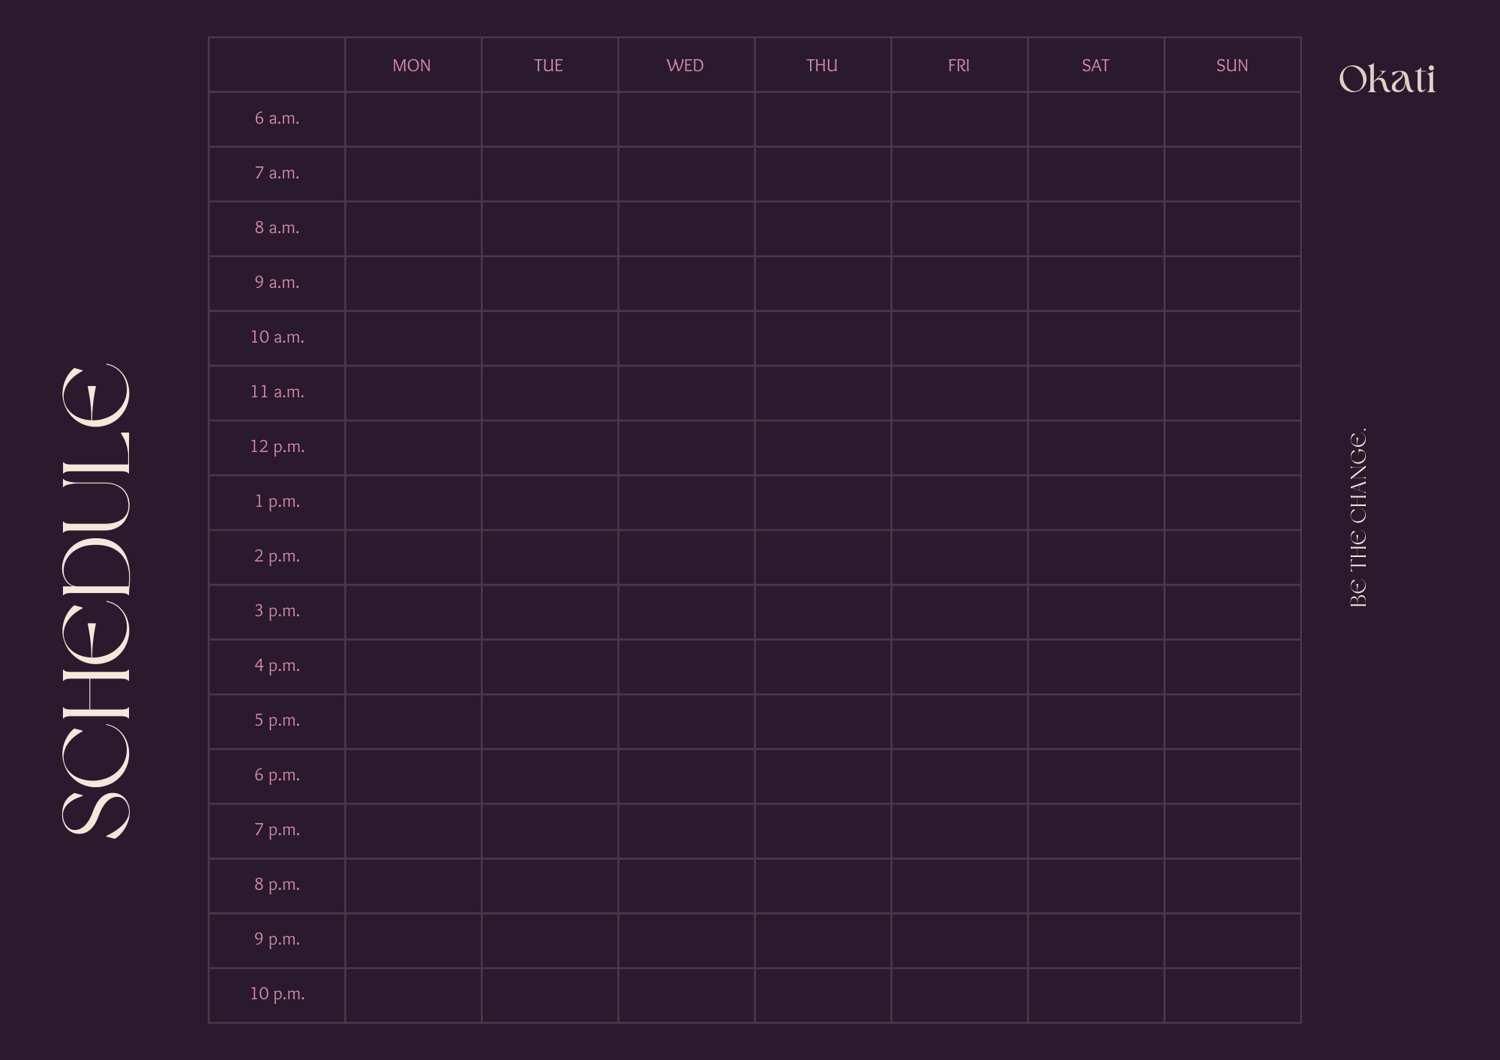Select the WED column header
Image resolution: width=1500 pixels, height=1060 pixels.
tap(685, 66)
